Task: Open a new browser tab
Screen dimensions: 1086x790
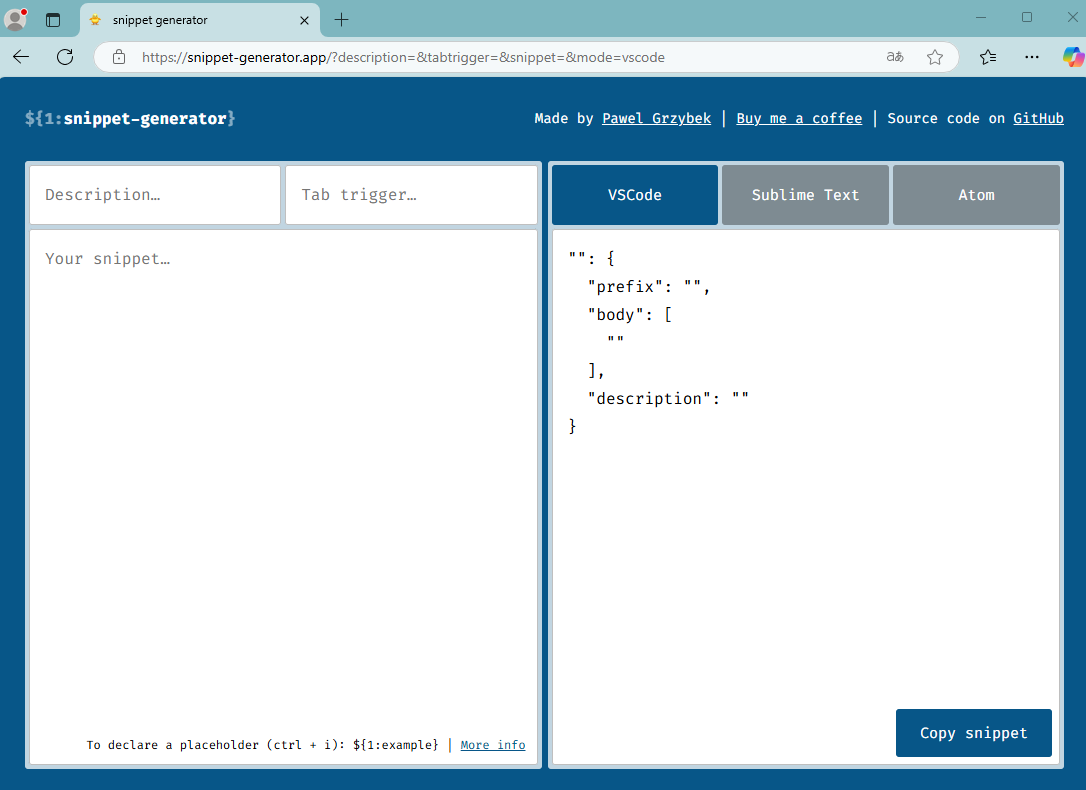Action: (x=341, y=20)
